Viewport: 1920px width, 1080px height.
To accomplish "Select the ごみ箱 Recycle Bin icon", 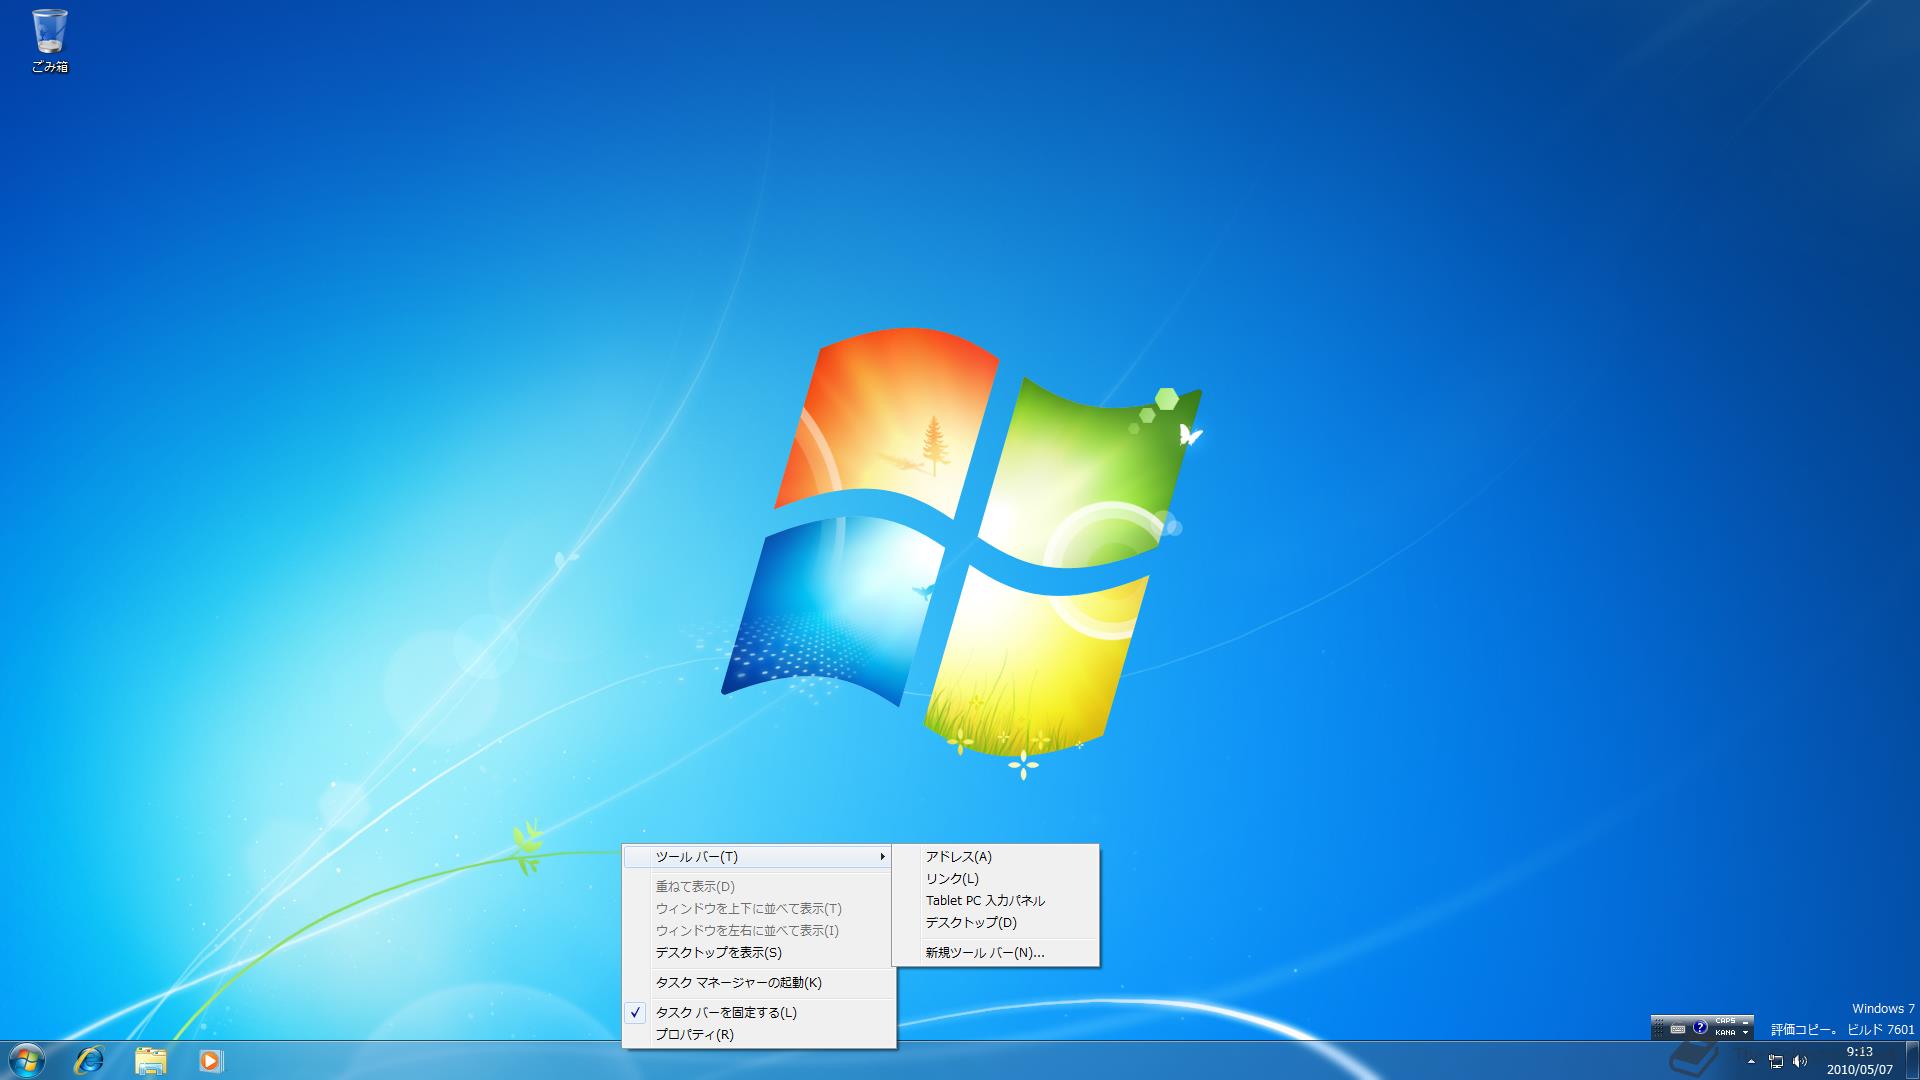I will pyautogui.click(x=50, y=42).
